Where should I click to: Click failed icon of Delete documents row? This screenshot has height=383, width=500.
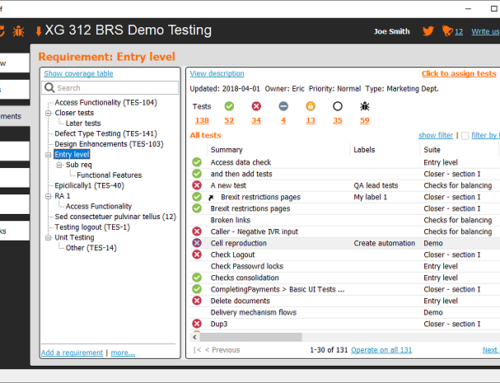click(197, 300)
